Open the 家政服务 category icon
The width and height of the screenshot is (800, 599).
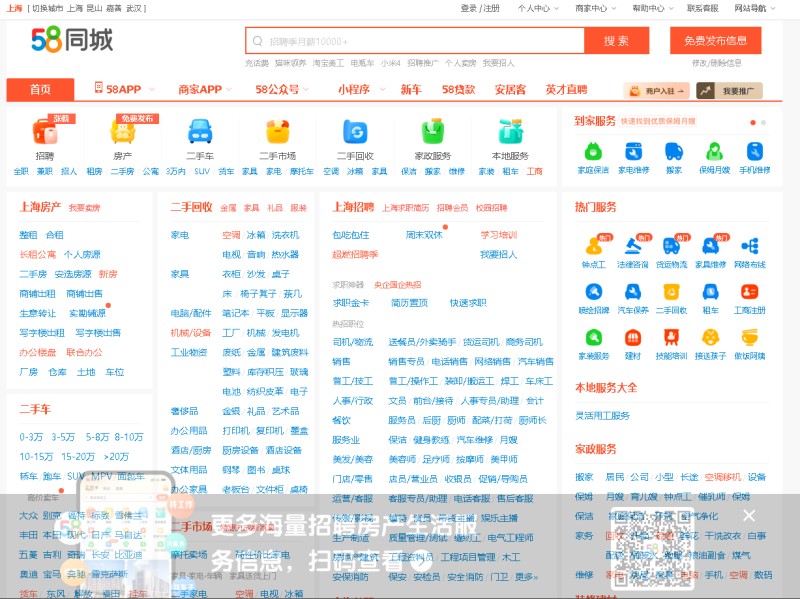[433, 131]
